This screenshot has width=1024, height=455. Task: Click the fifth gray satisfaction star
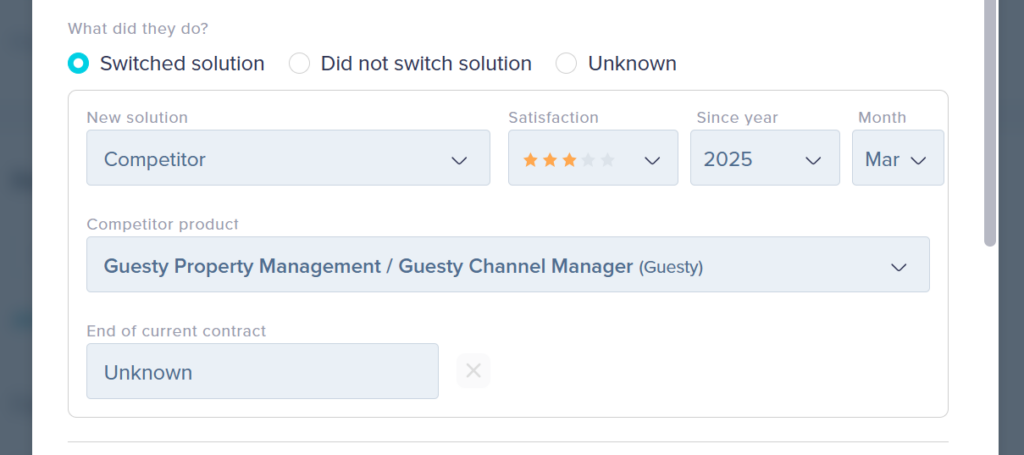click(607, 160)
